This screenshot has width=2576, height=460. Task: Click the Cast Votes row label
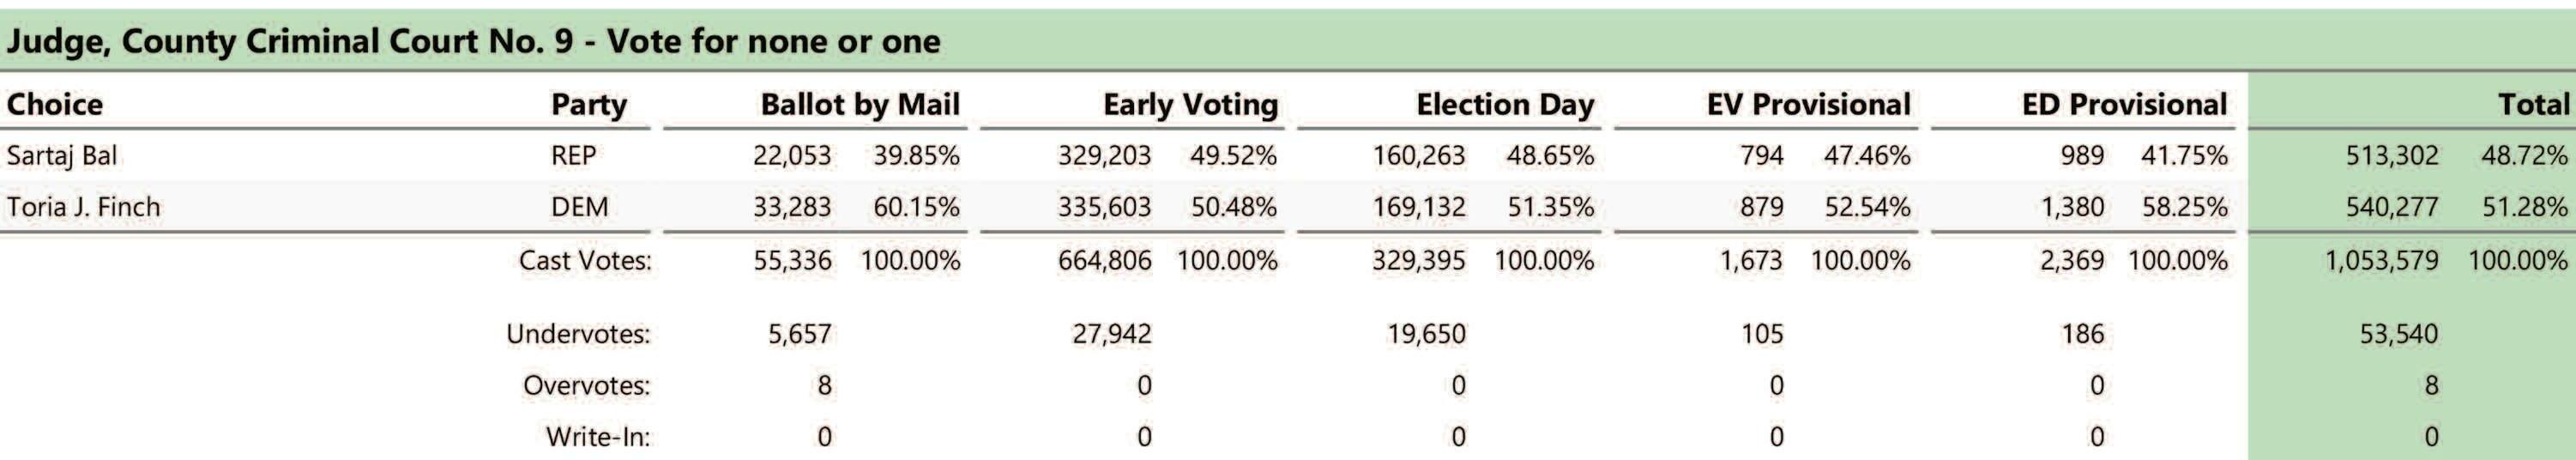(585, 261)
